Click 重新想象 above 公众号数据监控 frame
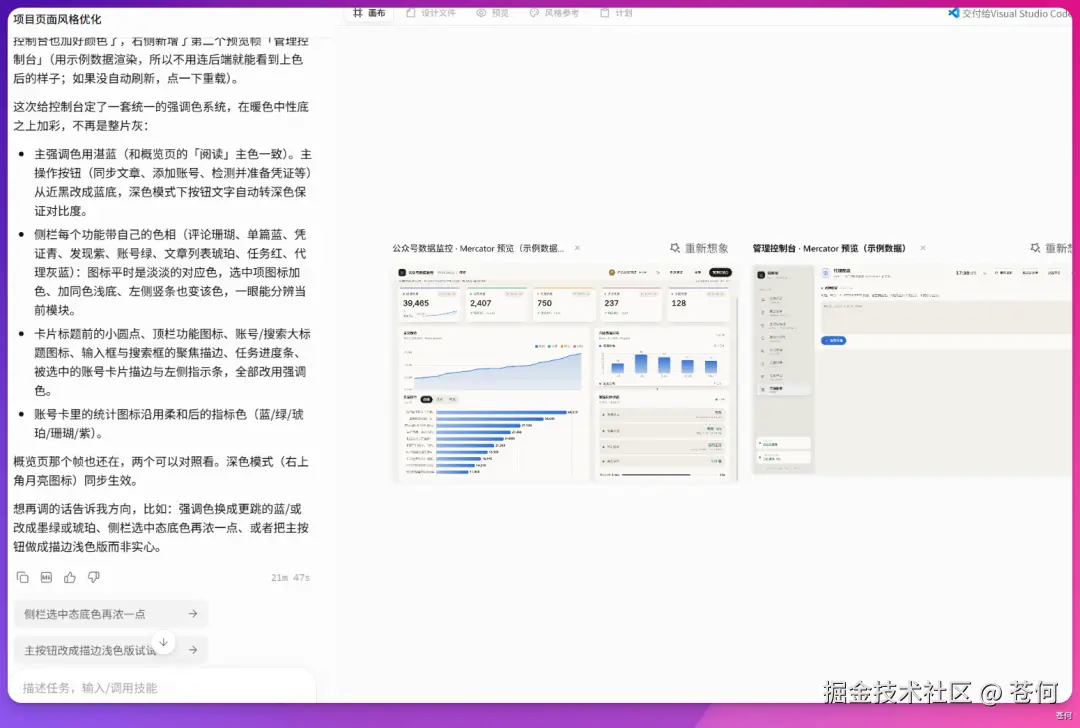 [x=698, y=248]
